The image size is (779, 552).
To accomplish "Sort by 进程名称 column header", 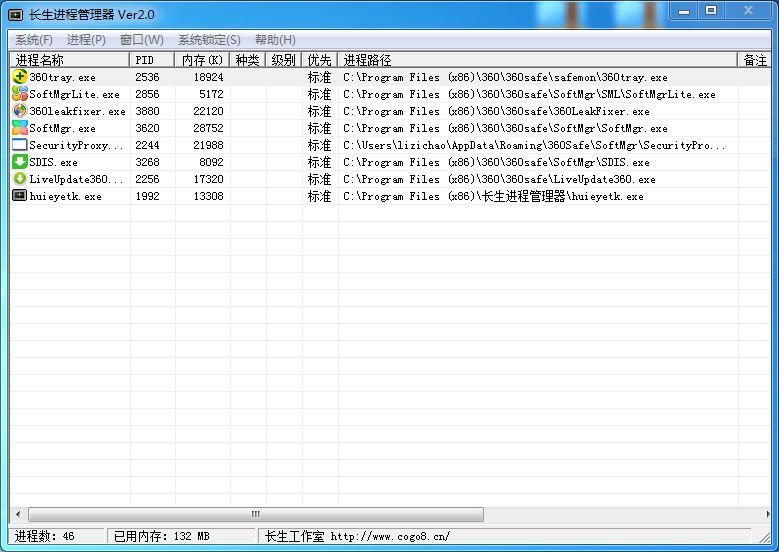I will (70, 60).
